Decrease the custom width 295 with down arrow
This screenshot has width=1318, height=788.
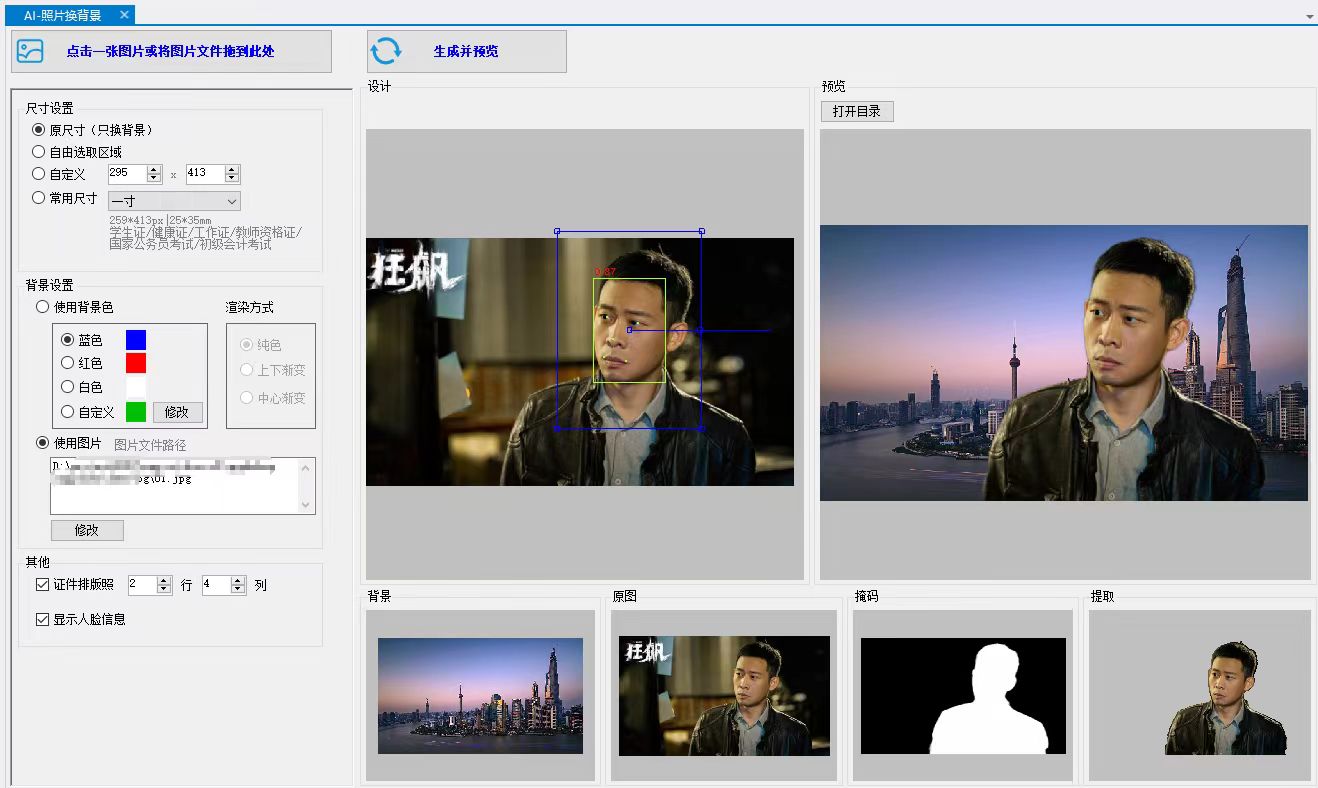(154, 179)
